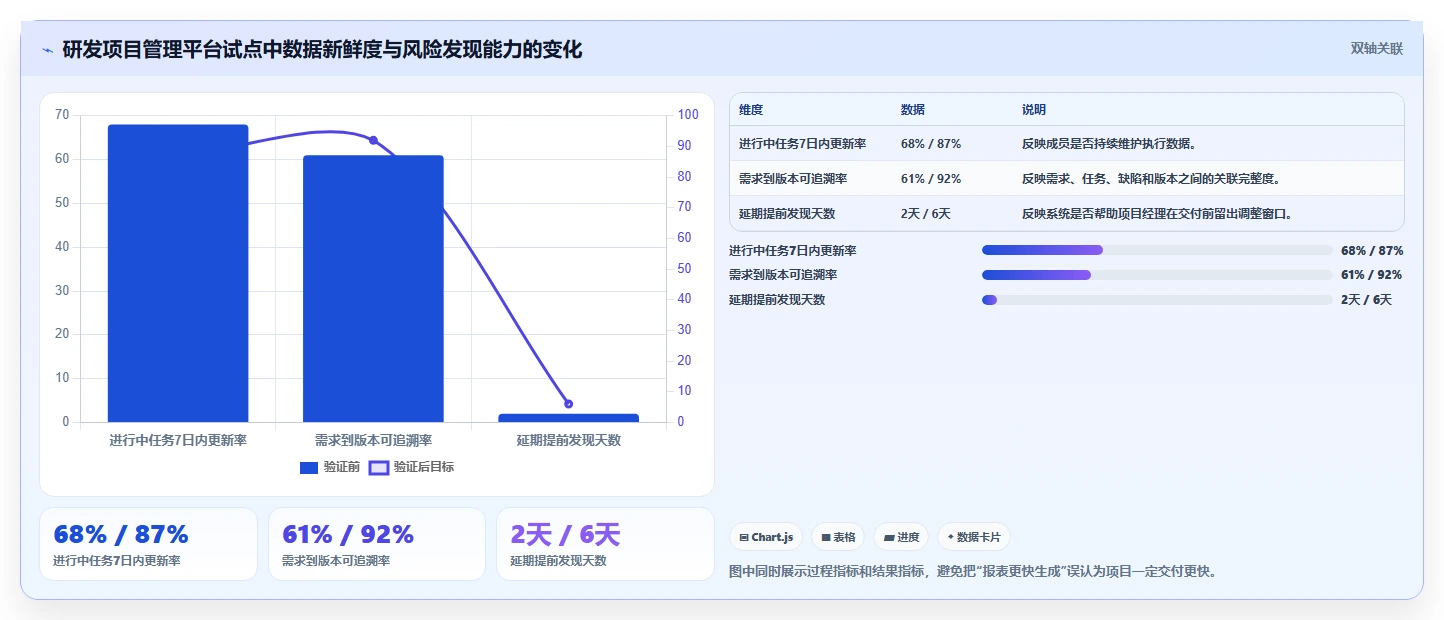1444x620 pixels.
Task: Click the text 反映成员是否持续维护执行数据。
Action: click(1109, 144)
